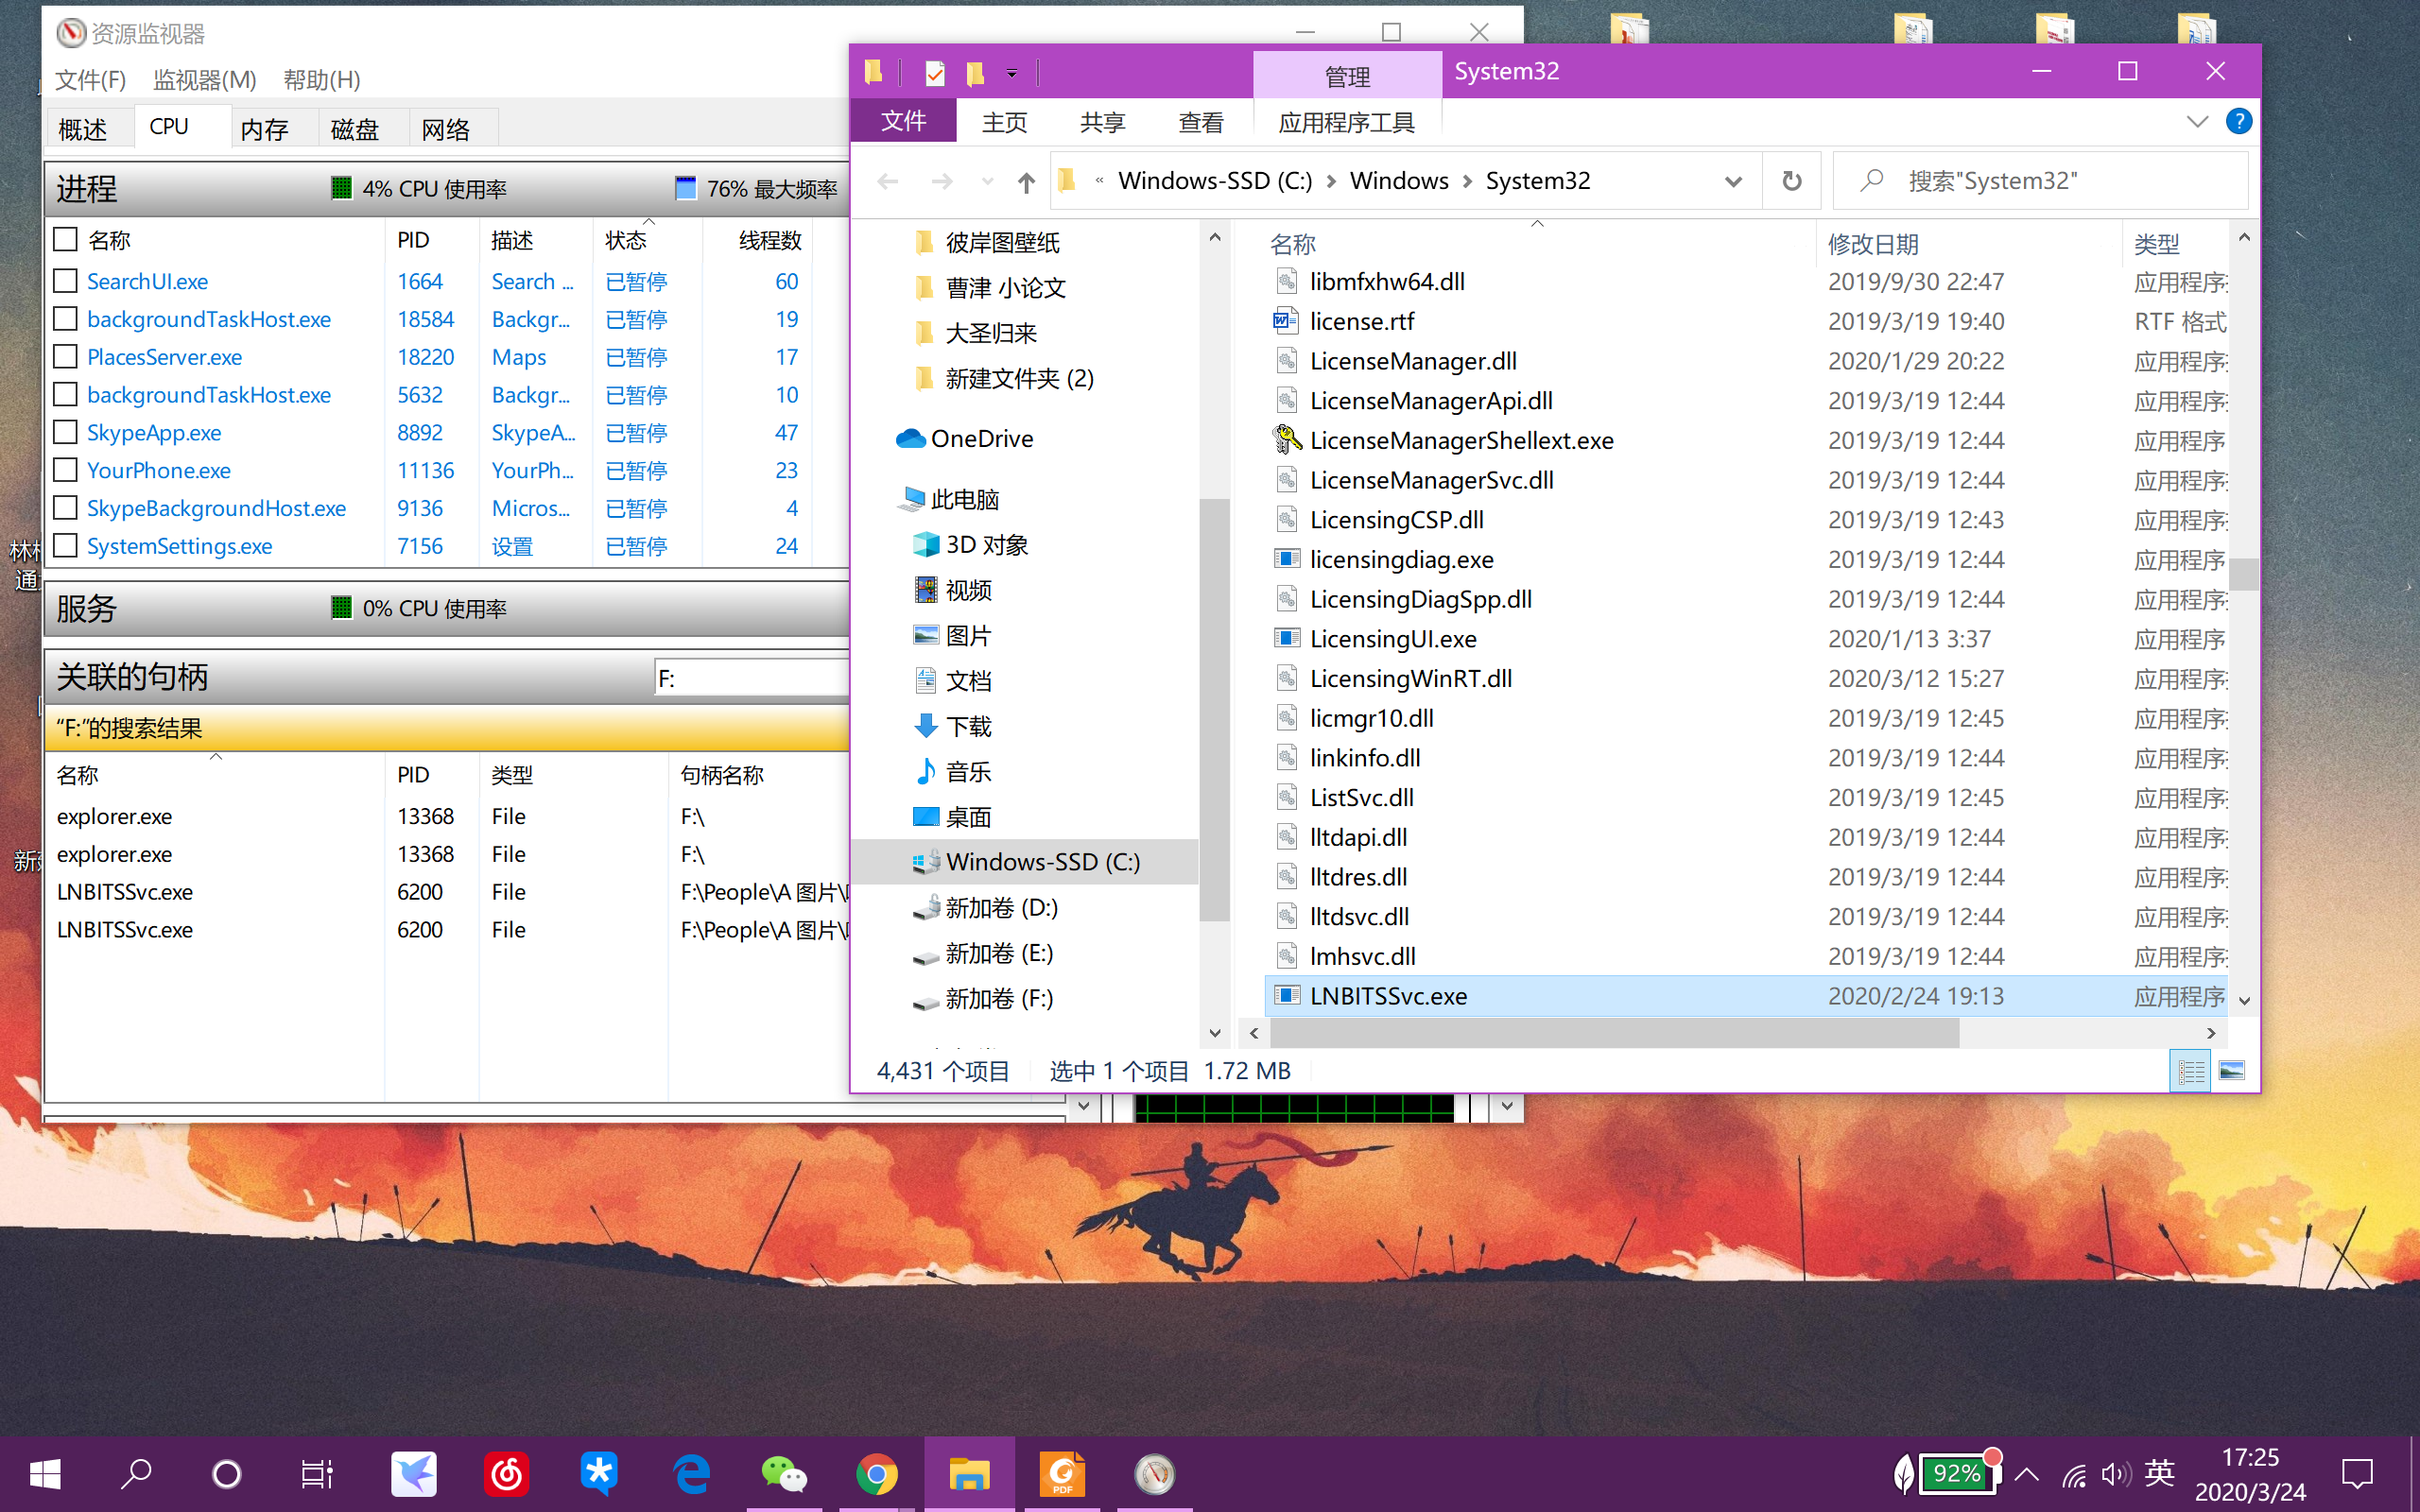The height and width of the screenshot is (1512, 2420).
Task: Click the 修改日期 column header
Action: tap(1872, 244)
